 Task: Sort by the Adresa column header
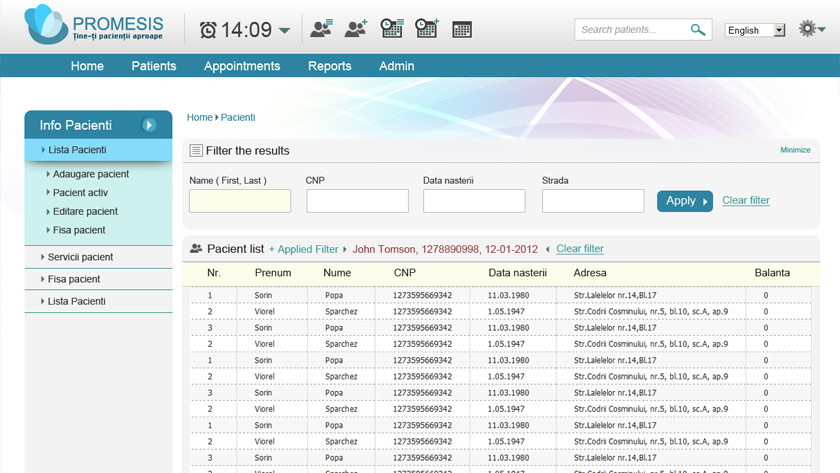coord(590,273)
